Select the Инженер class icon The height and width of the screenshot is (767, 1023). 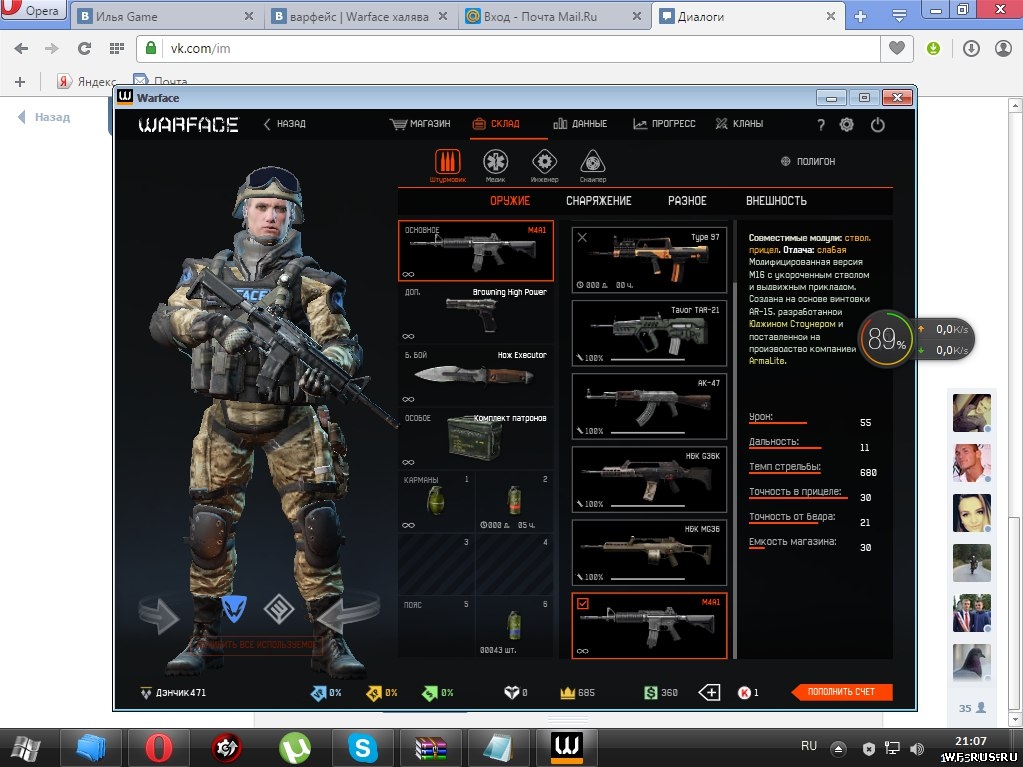click(x=544, y=162)
